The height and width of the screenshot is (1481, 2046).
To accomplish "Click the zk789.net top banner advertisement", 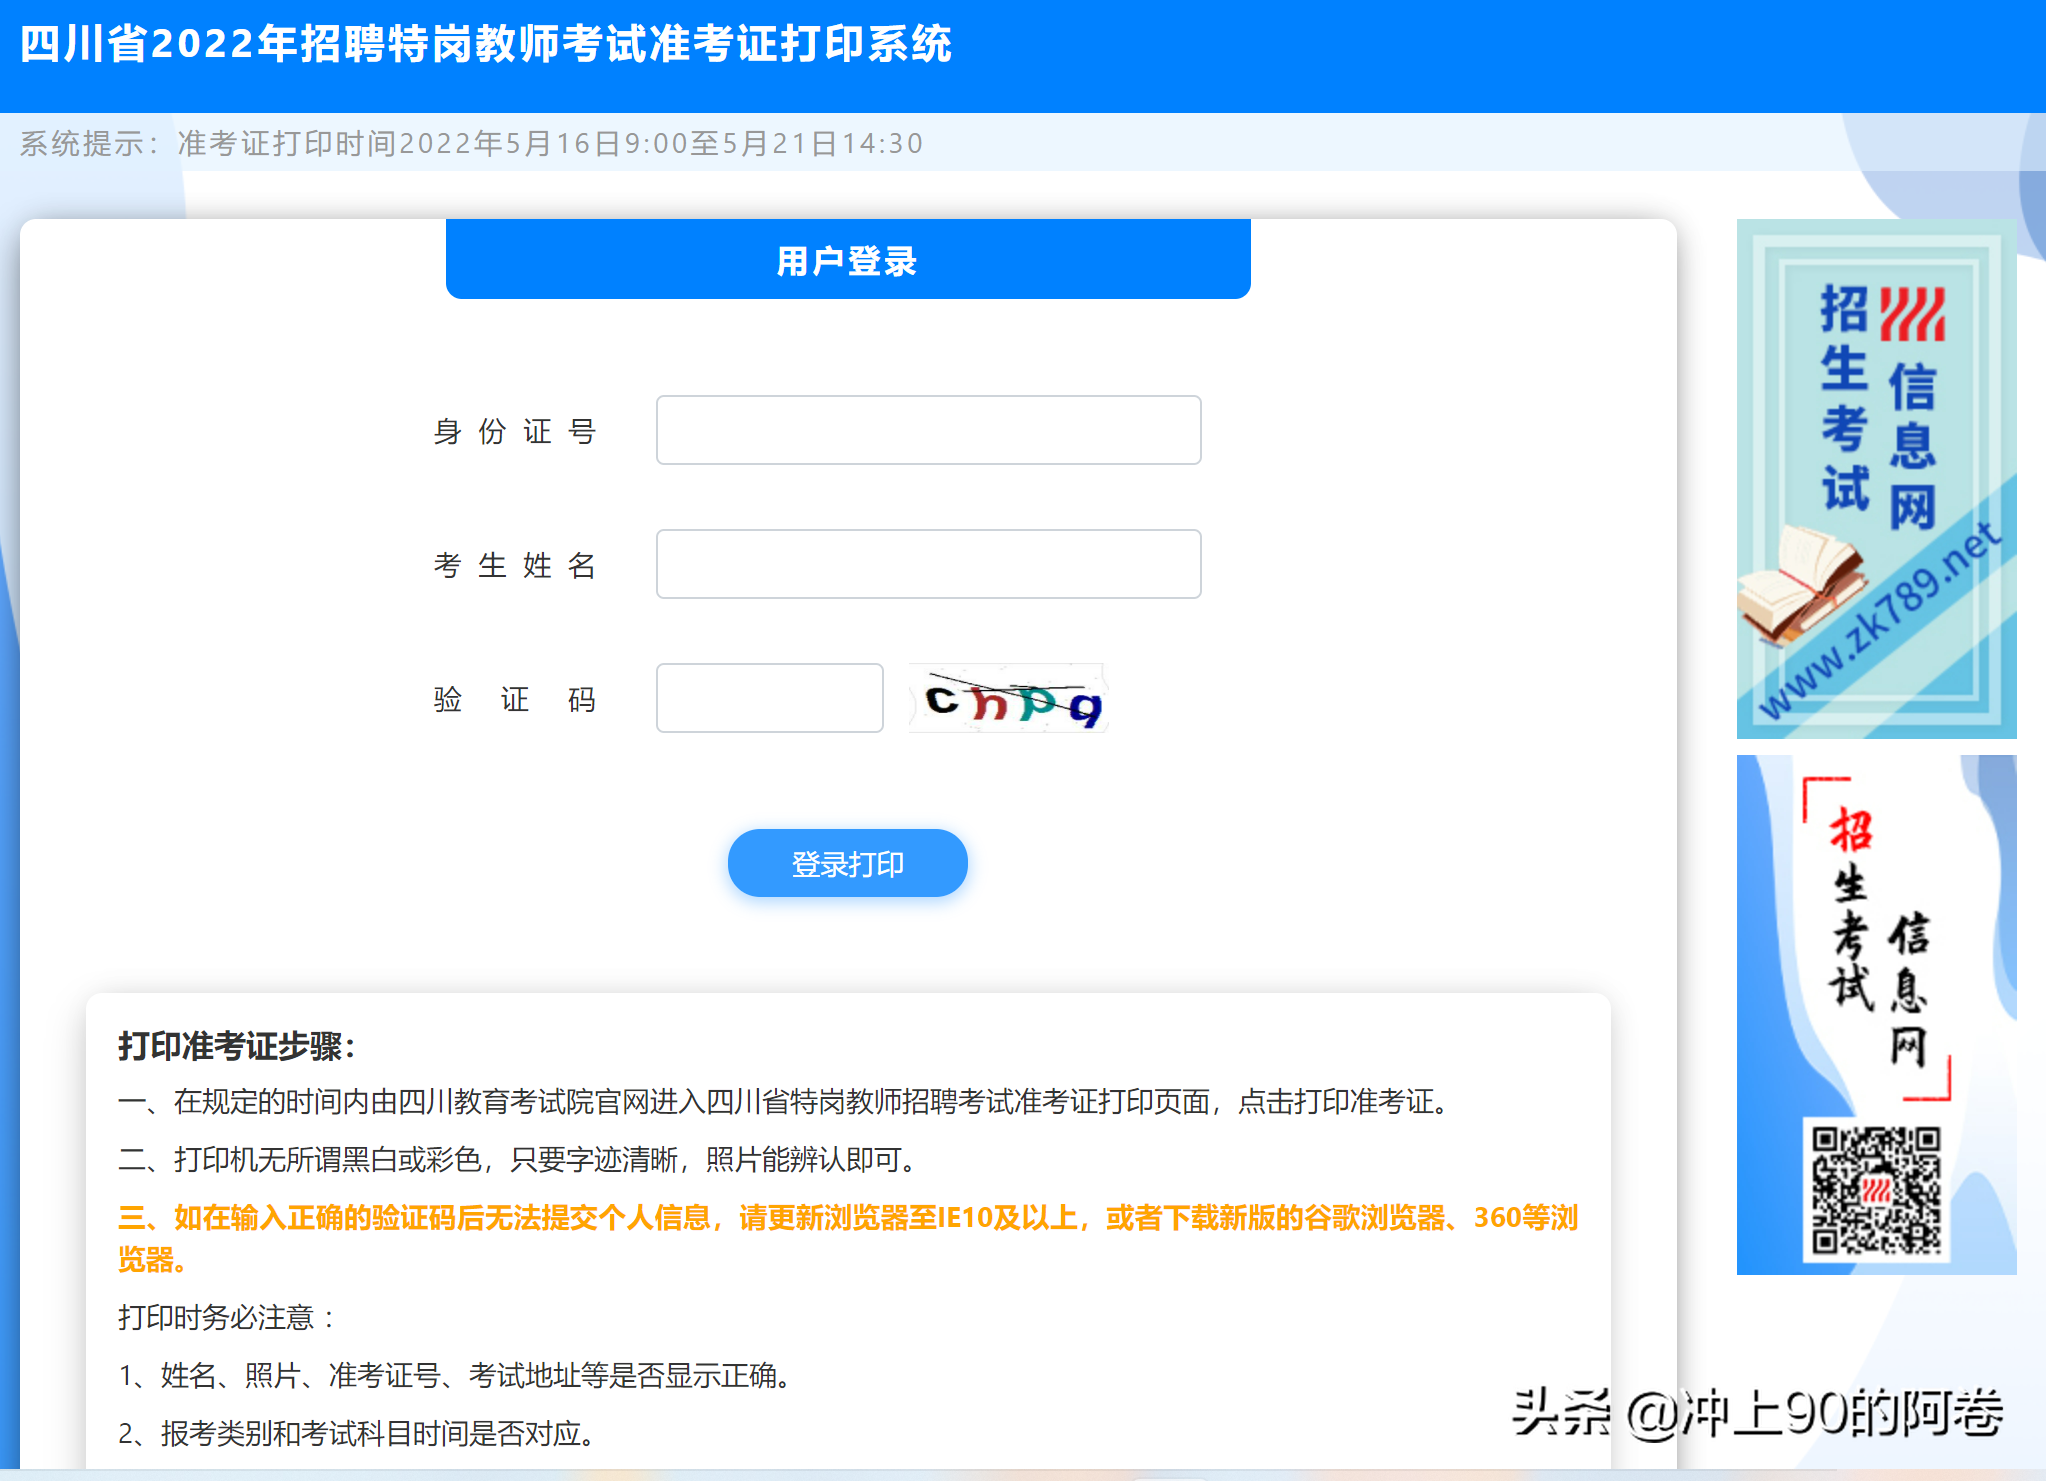I will tap(1876, 478).
